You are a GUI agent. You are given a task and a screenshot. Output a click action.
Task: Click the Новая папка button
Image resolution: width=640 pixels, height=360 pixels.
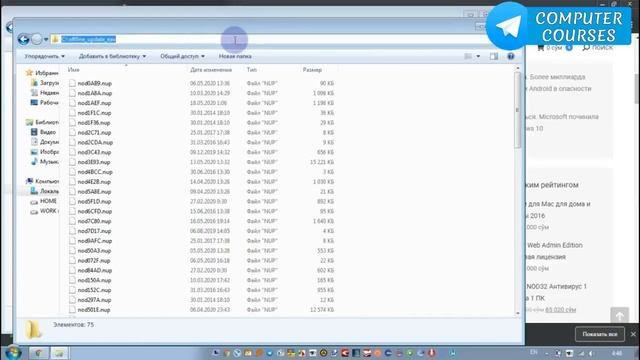click(235, 56)
